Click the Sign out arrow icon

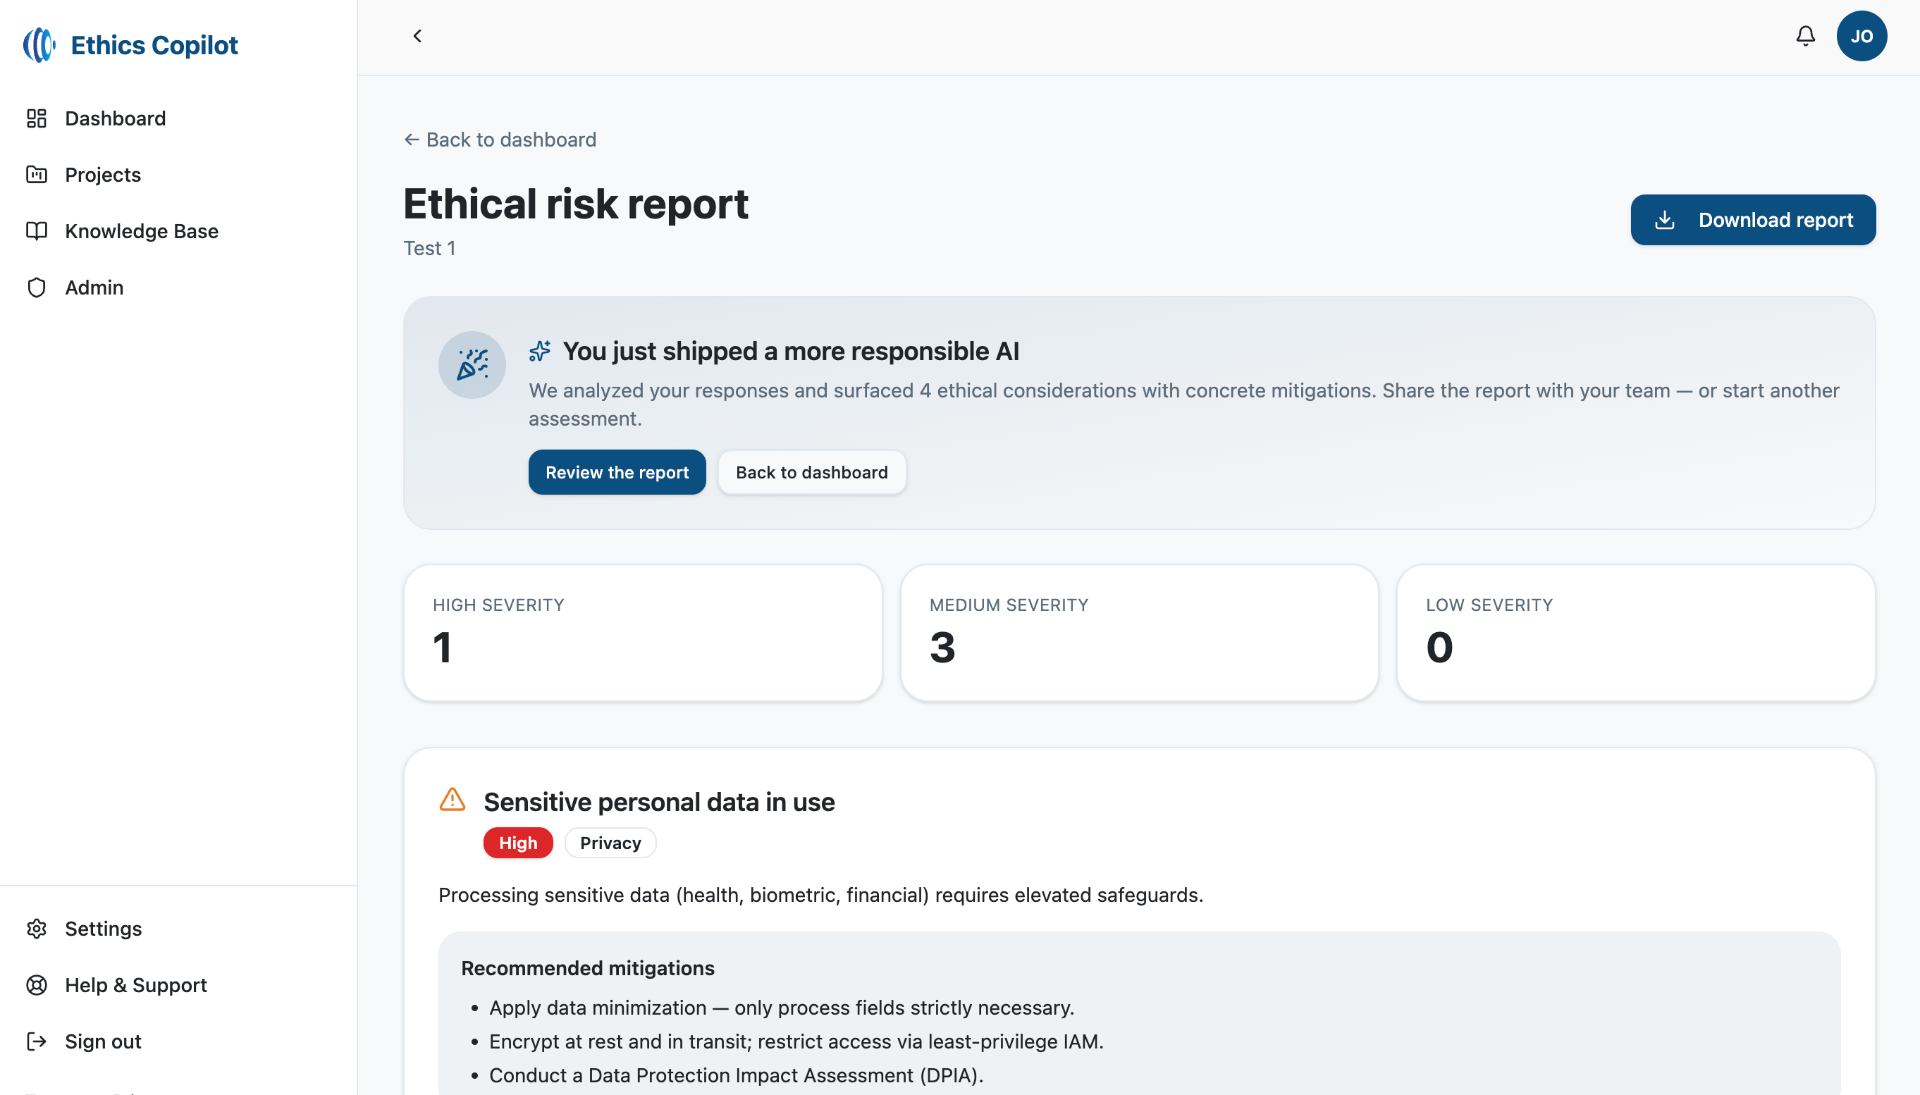pos(37,1041)
